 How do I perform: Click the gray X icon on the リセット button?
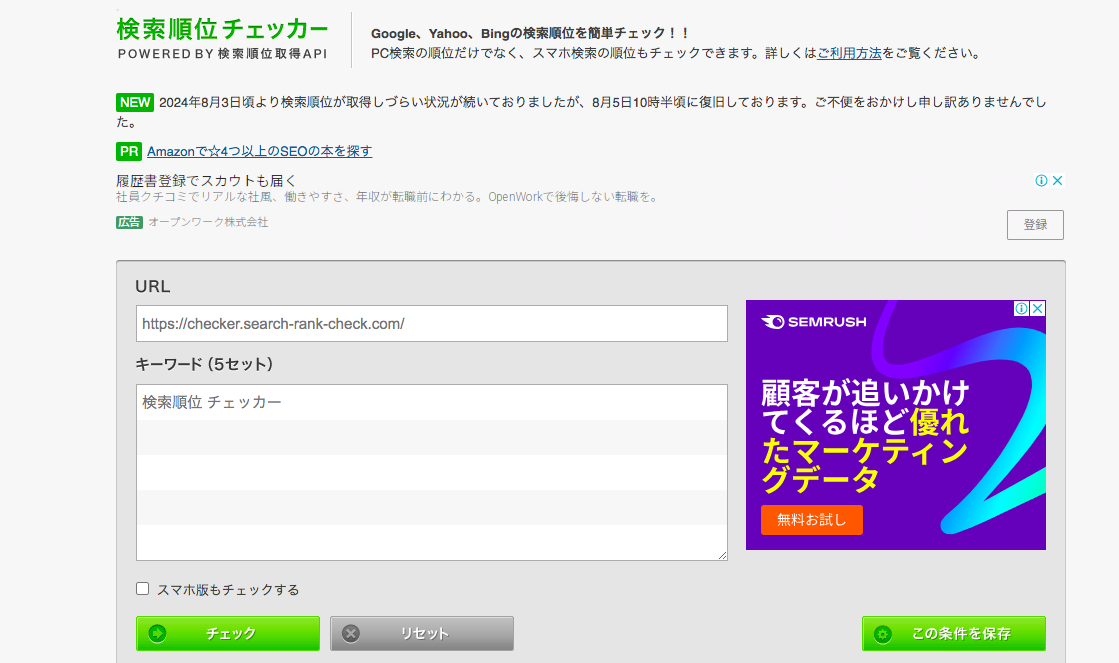coord(351,634)
